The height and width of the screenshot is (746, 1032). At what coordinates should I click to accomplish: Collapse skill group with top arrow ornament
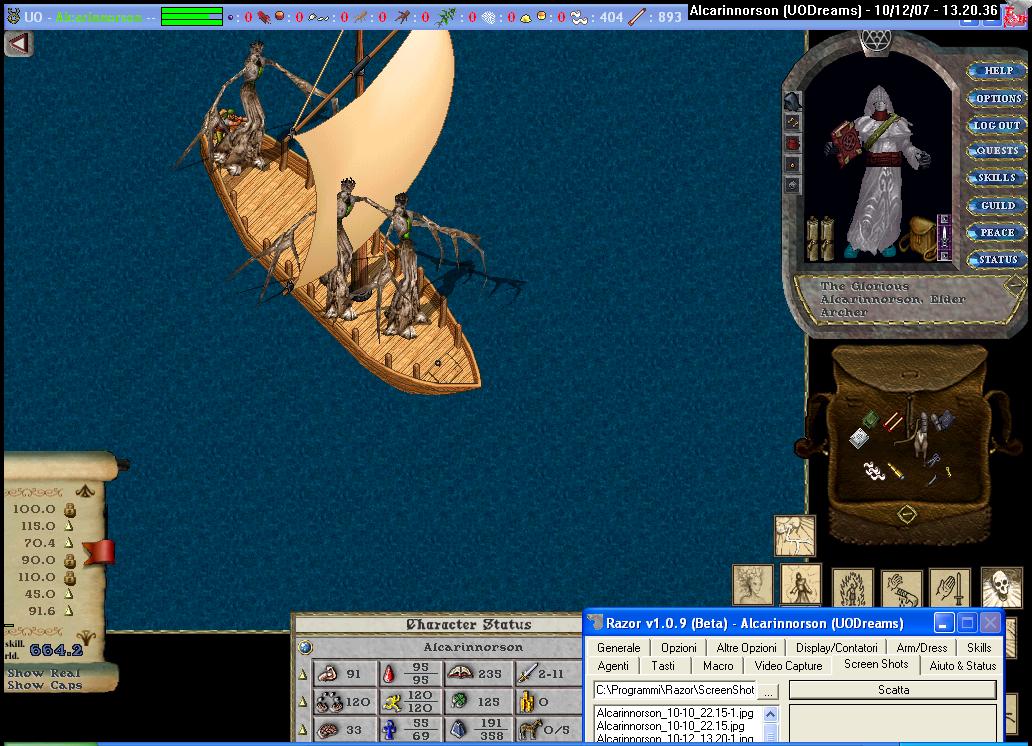86,491
